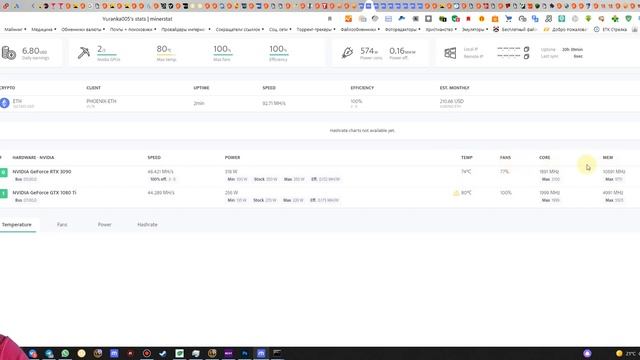Click the pickaxe mining icon
The height and width of the screenshot is (360, 640).
84,53
